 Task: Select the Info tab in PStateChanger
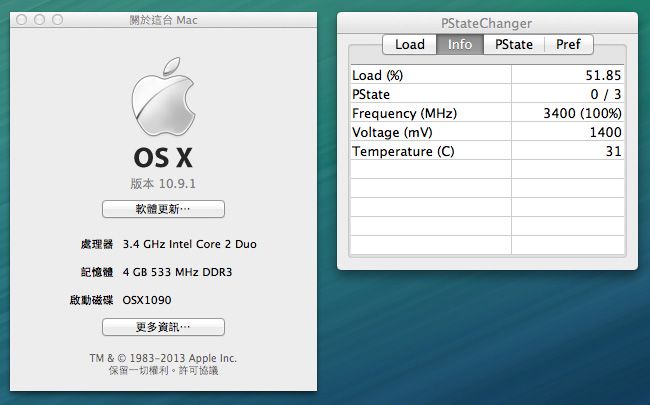460,44
